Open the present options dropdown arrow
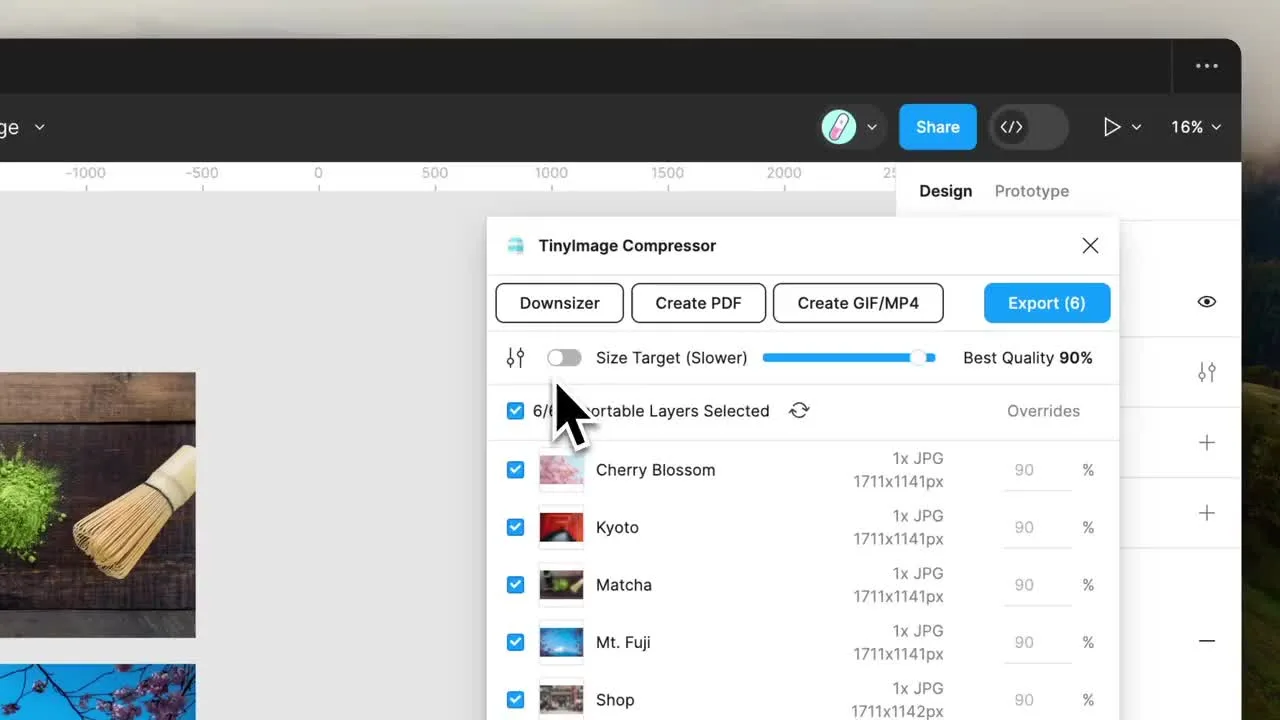This screenshot has height=720, width=1280. 1136,127
